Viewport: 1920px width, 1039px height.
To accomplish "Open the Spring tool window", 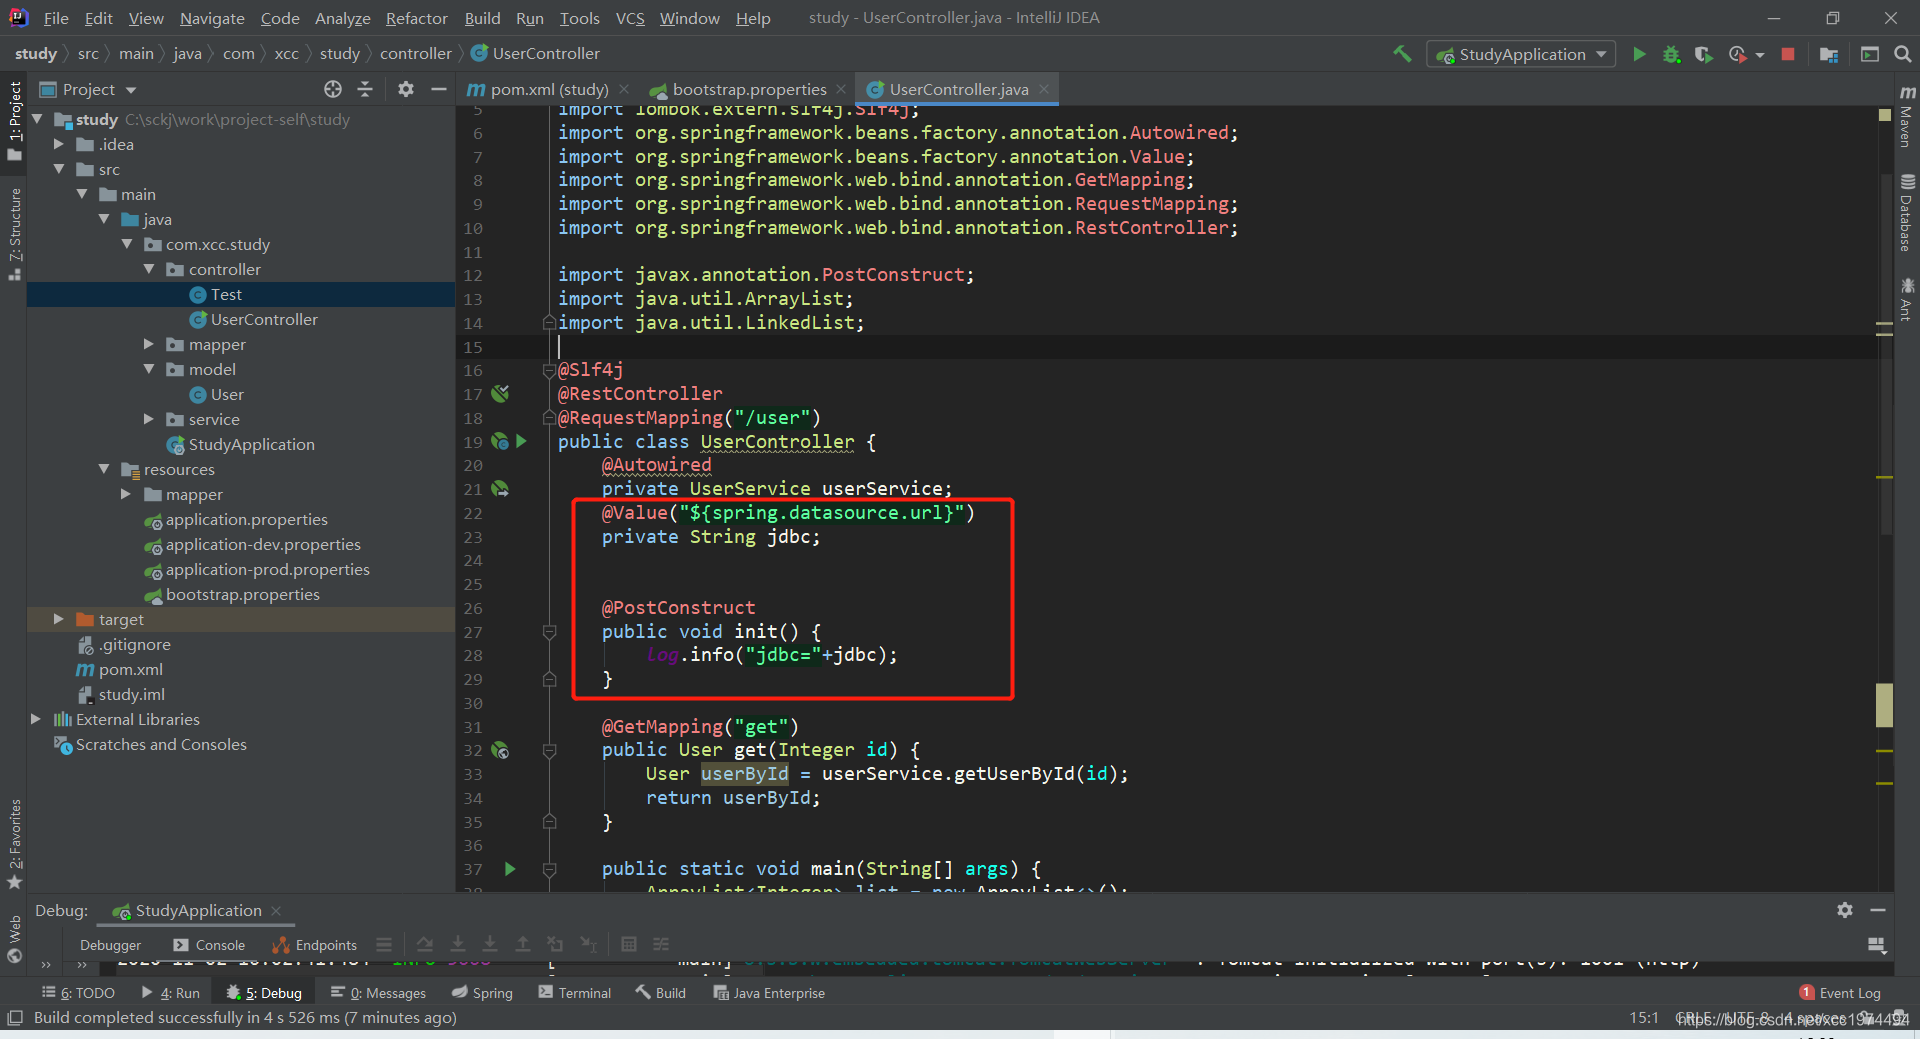I will [x=482, y=993].
